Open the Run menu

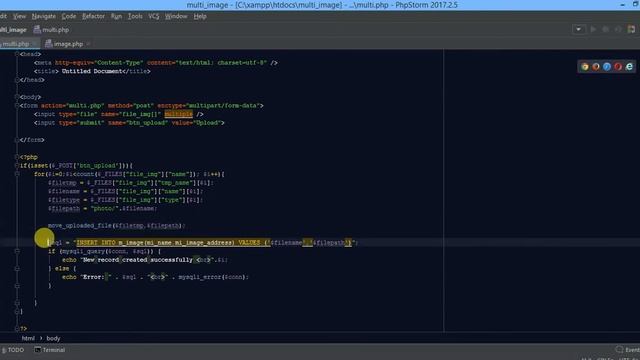pos(116,16)
